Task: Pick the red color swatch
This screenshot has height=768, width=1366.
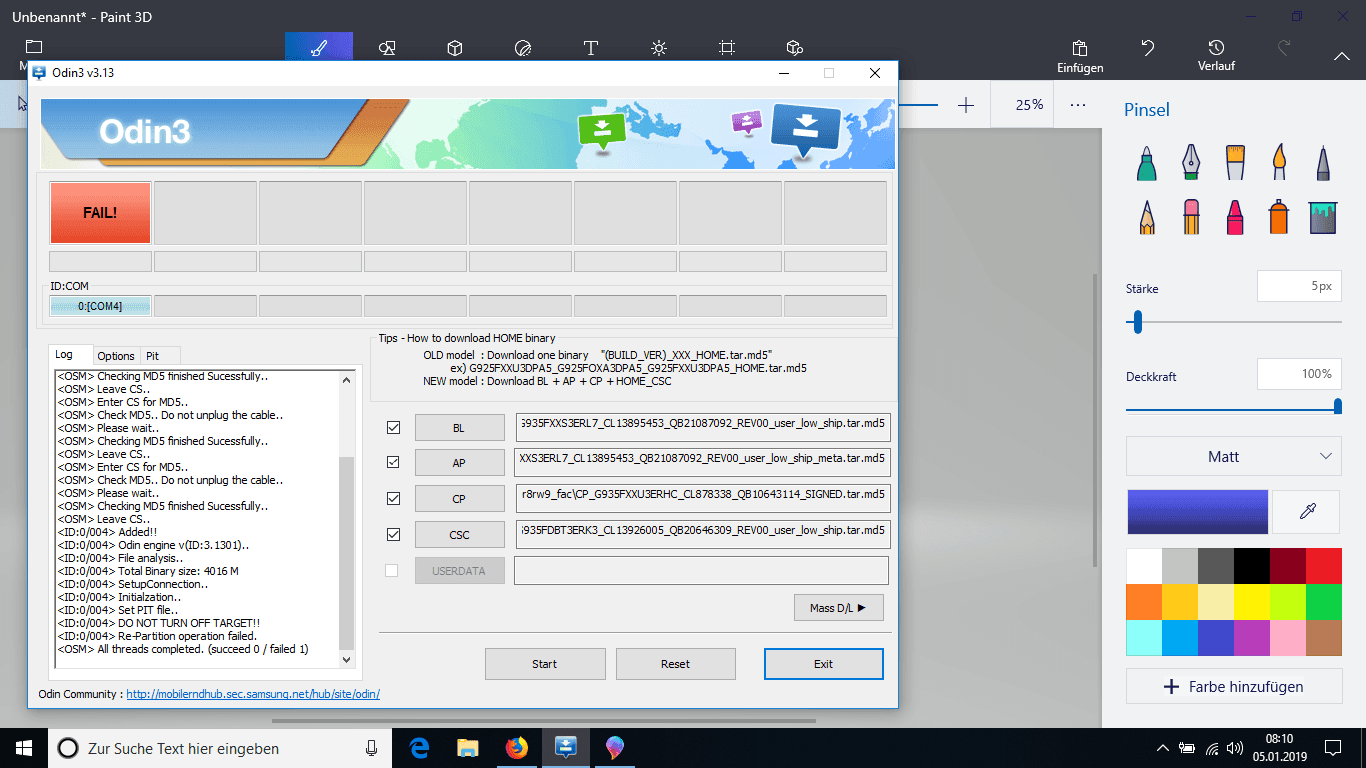Action: (1323, 565)
